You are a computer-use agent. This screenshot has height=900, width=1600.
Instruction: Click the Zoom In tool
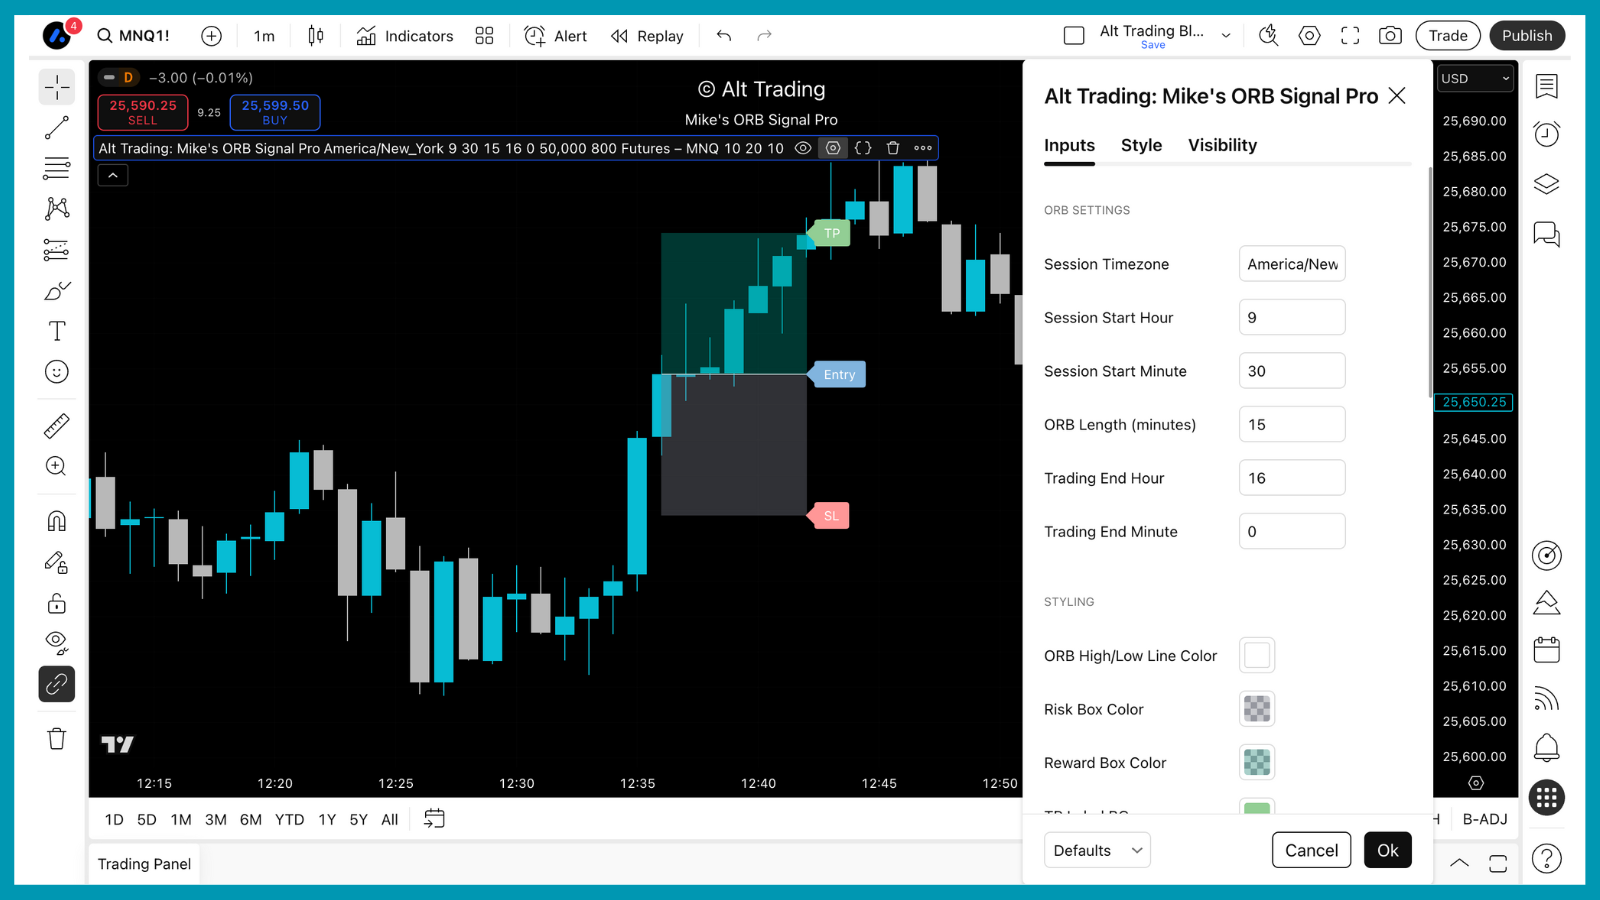click(x=57, y=466)
